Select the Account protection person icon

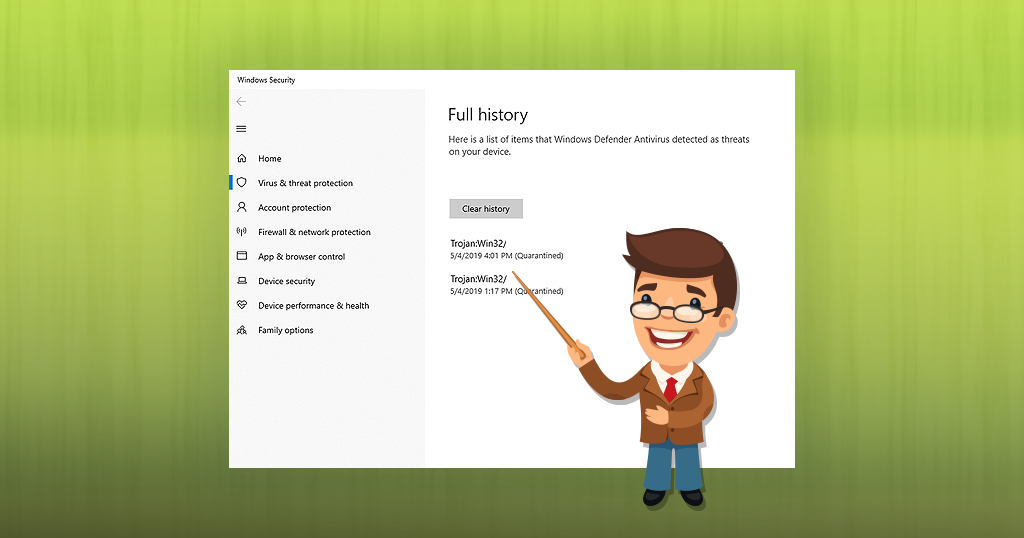click(x=241, y=208)
